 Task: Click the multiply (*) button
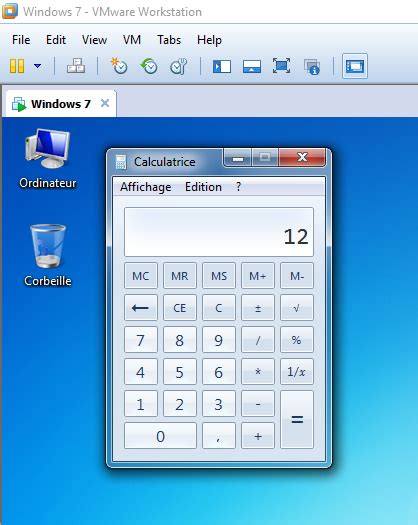click(x=258, y=372)
